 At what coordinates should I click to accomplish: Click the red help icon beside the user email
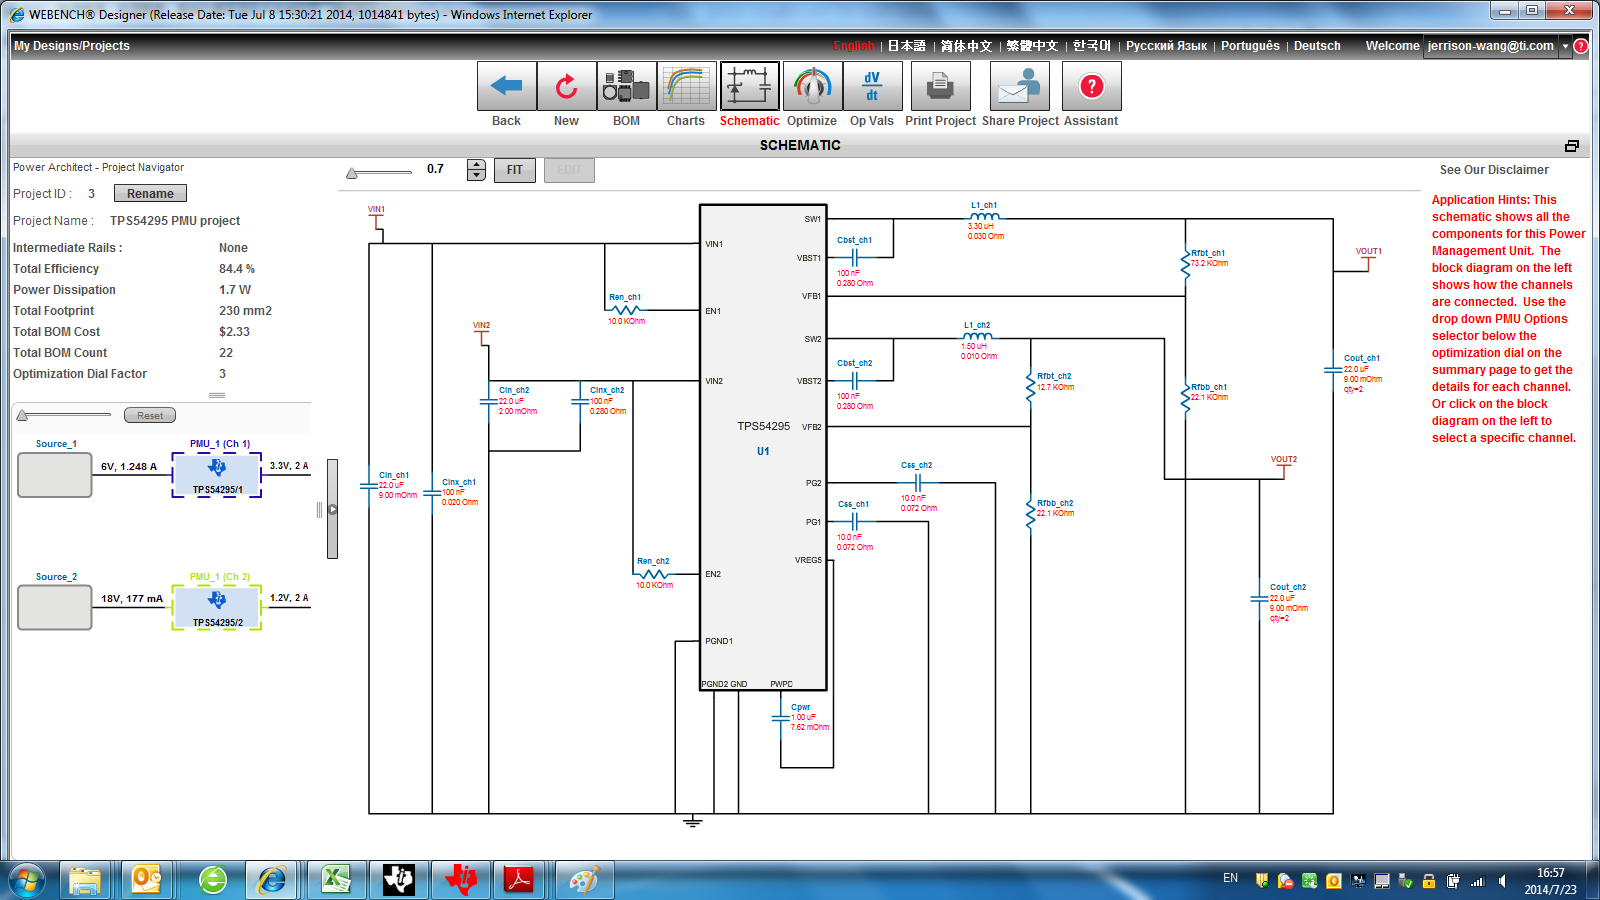coord(1581,46)
